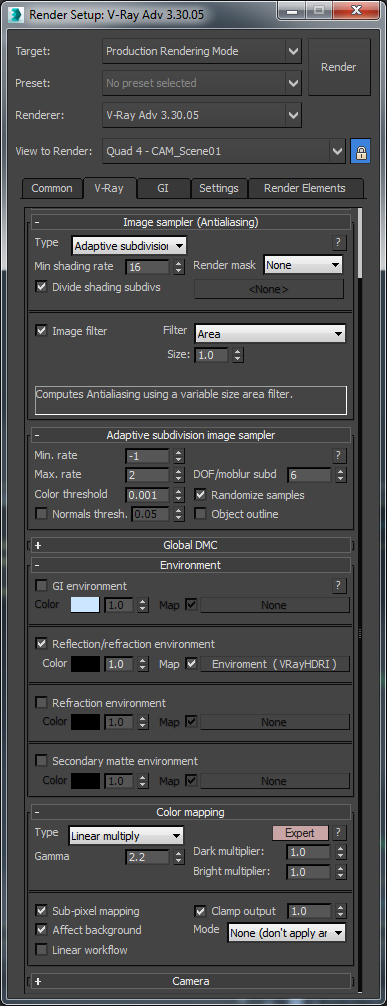Click the Gamma value input field
387x1006 pixels.
[148, 857]
